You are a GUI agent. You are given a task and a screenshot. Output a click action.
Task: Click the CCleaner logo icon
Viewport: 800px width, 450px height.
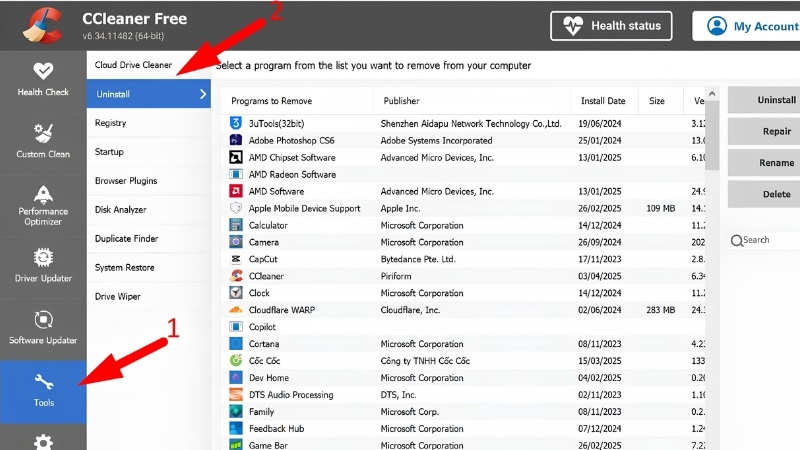click(x=43, y=26)
